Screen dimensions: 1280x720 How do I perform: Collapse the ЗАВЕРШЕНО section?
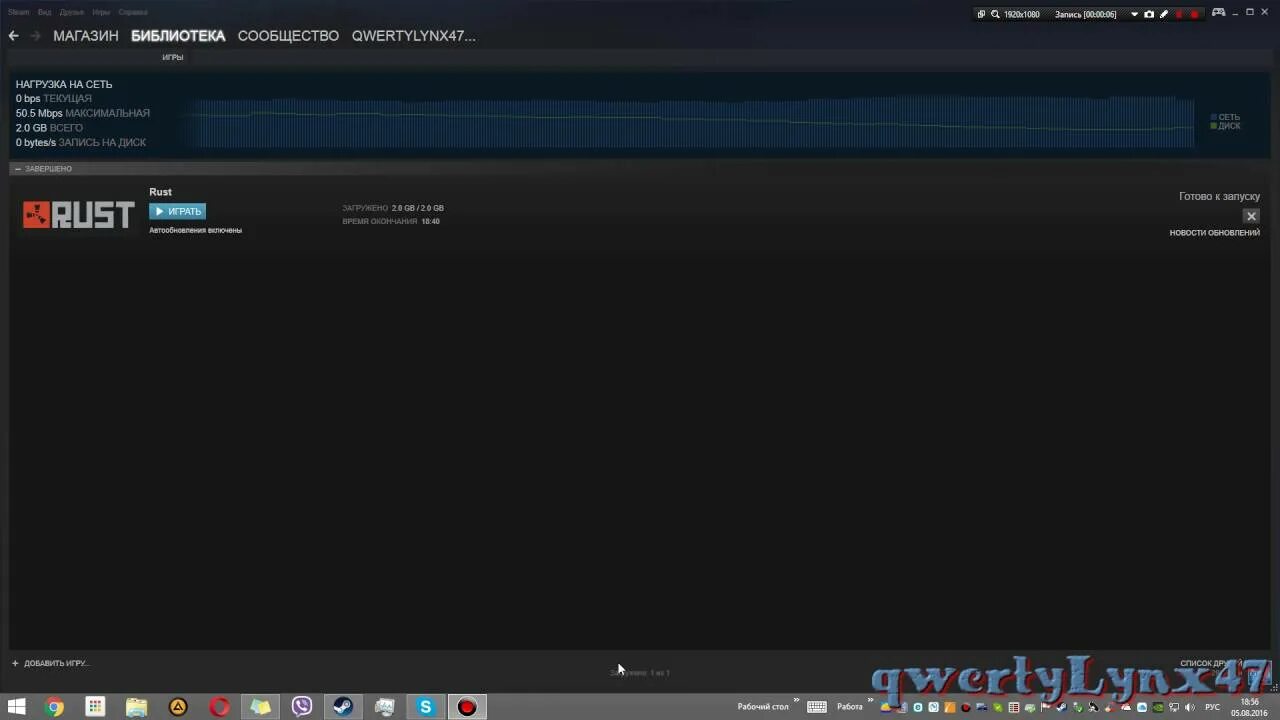point(17,169)
